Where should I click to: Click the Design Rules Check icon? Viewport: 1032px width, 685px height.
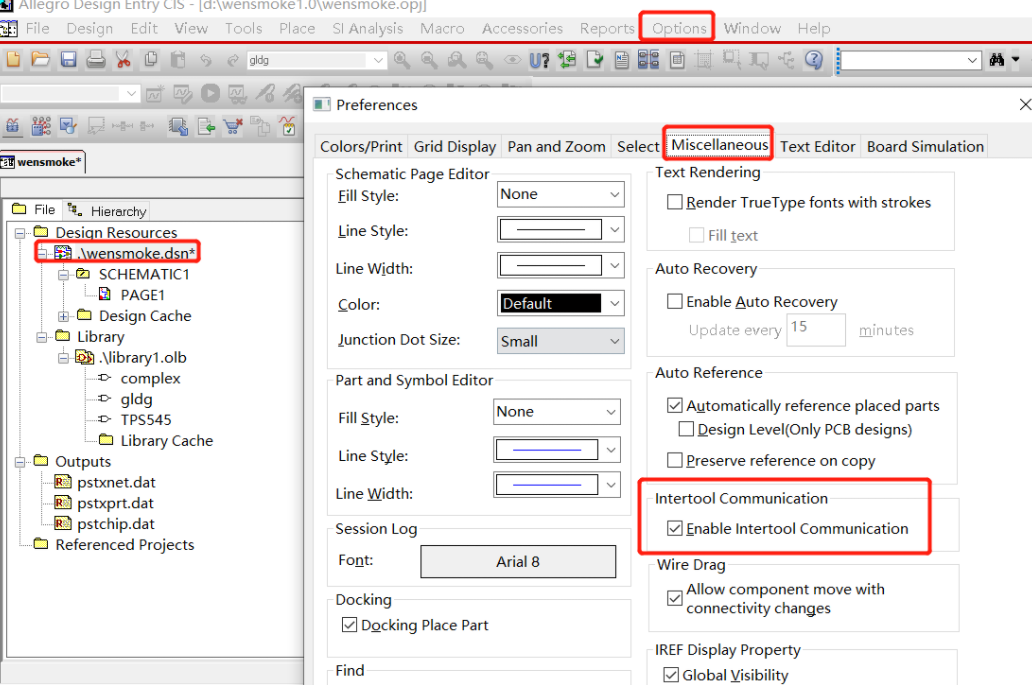pos(594,60)
